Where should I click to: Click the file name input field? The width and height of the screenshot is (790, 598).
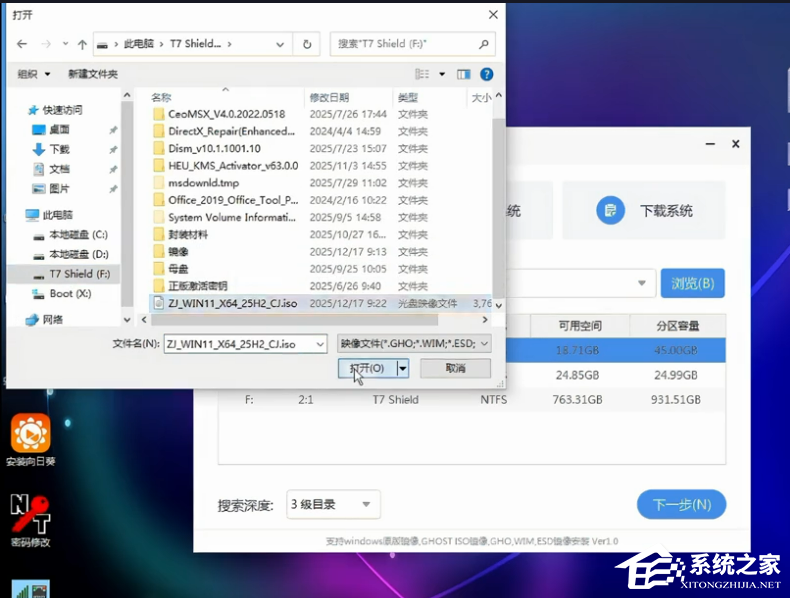(x=239, y=344)
